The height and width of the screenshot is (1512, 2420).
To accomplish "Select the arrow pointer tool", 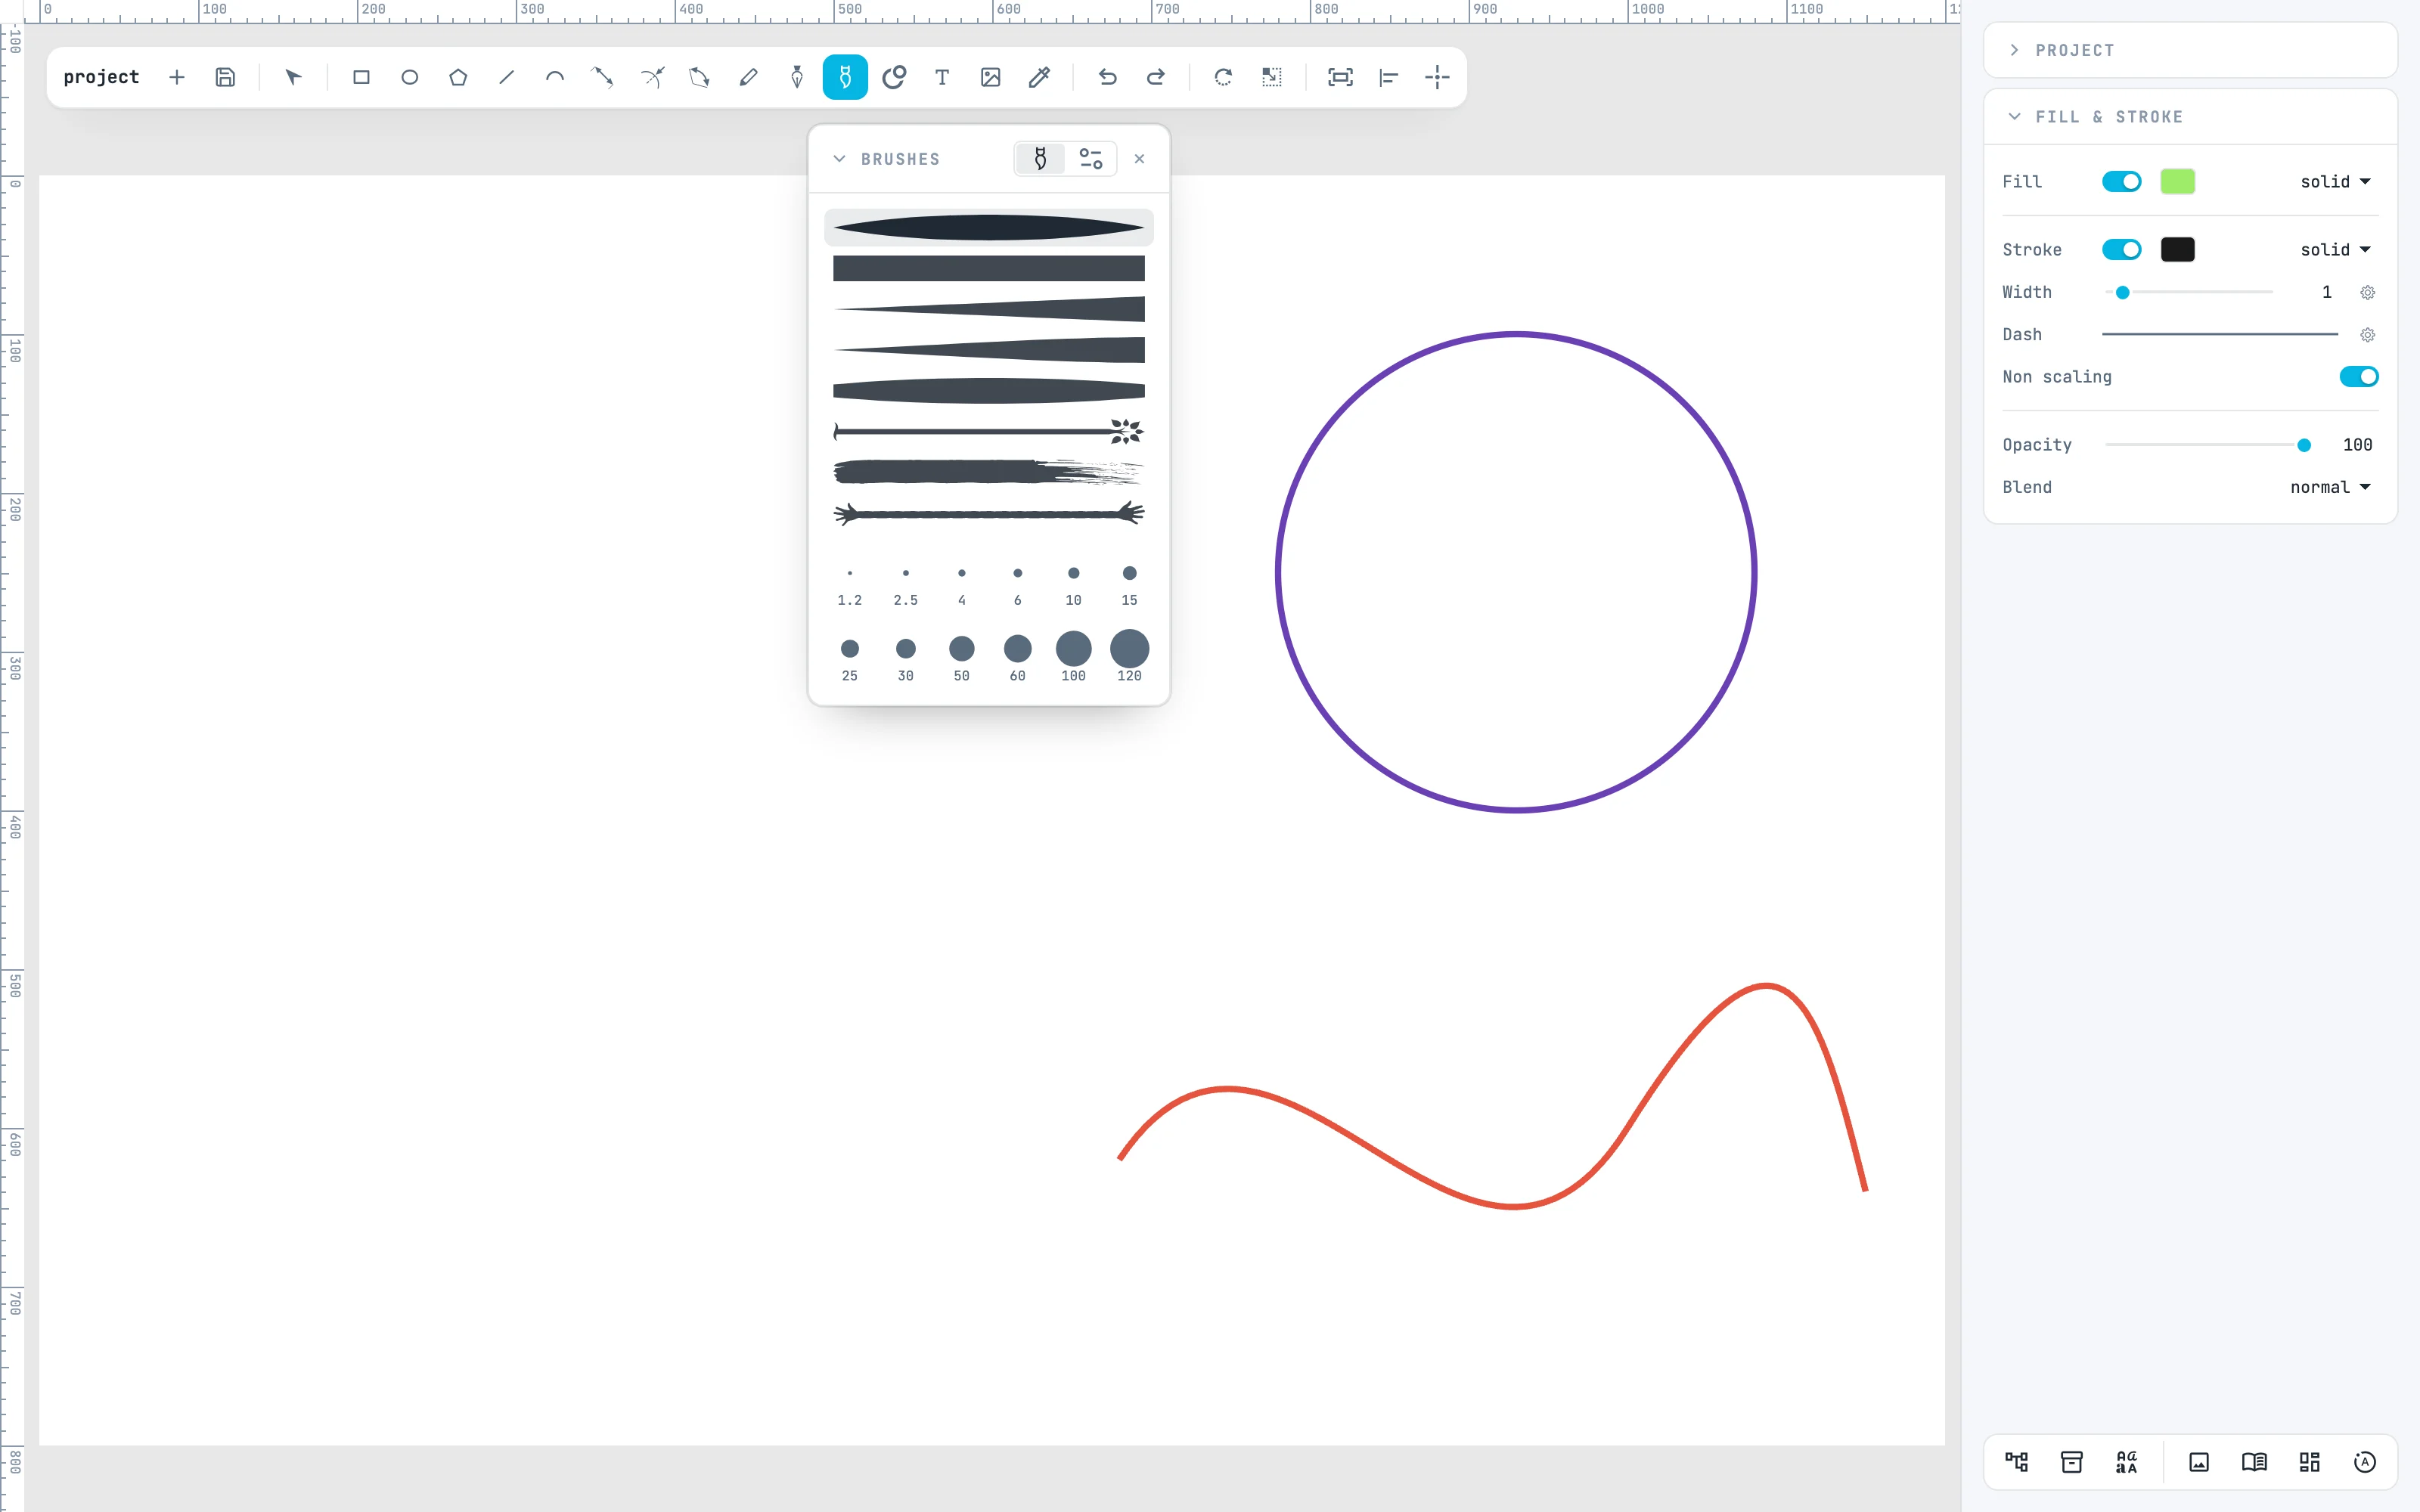I will point(293,77).
